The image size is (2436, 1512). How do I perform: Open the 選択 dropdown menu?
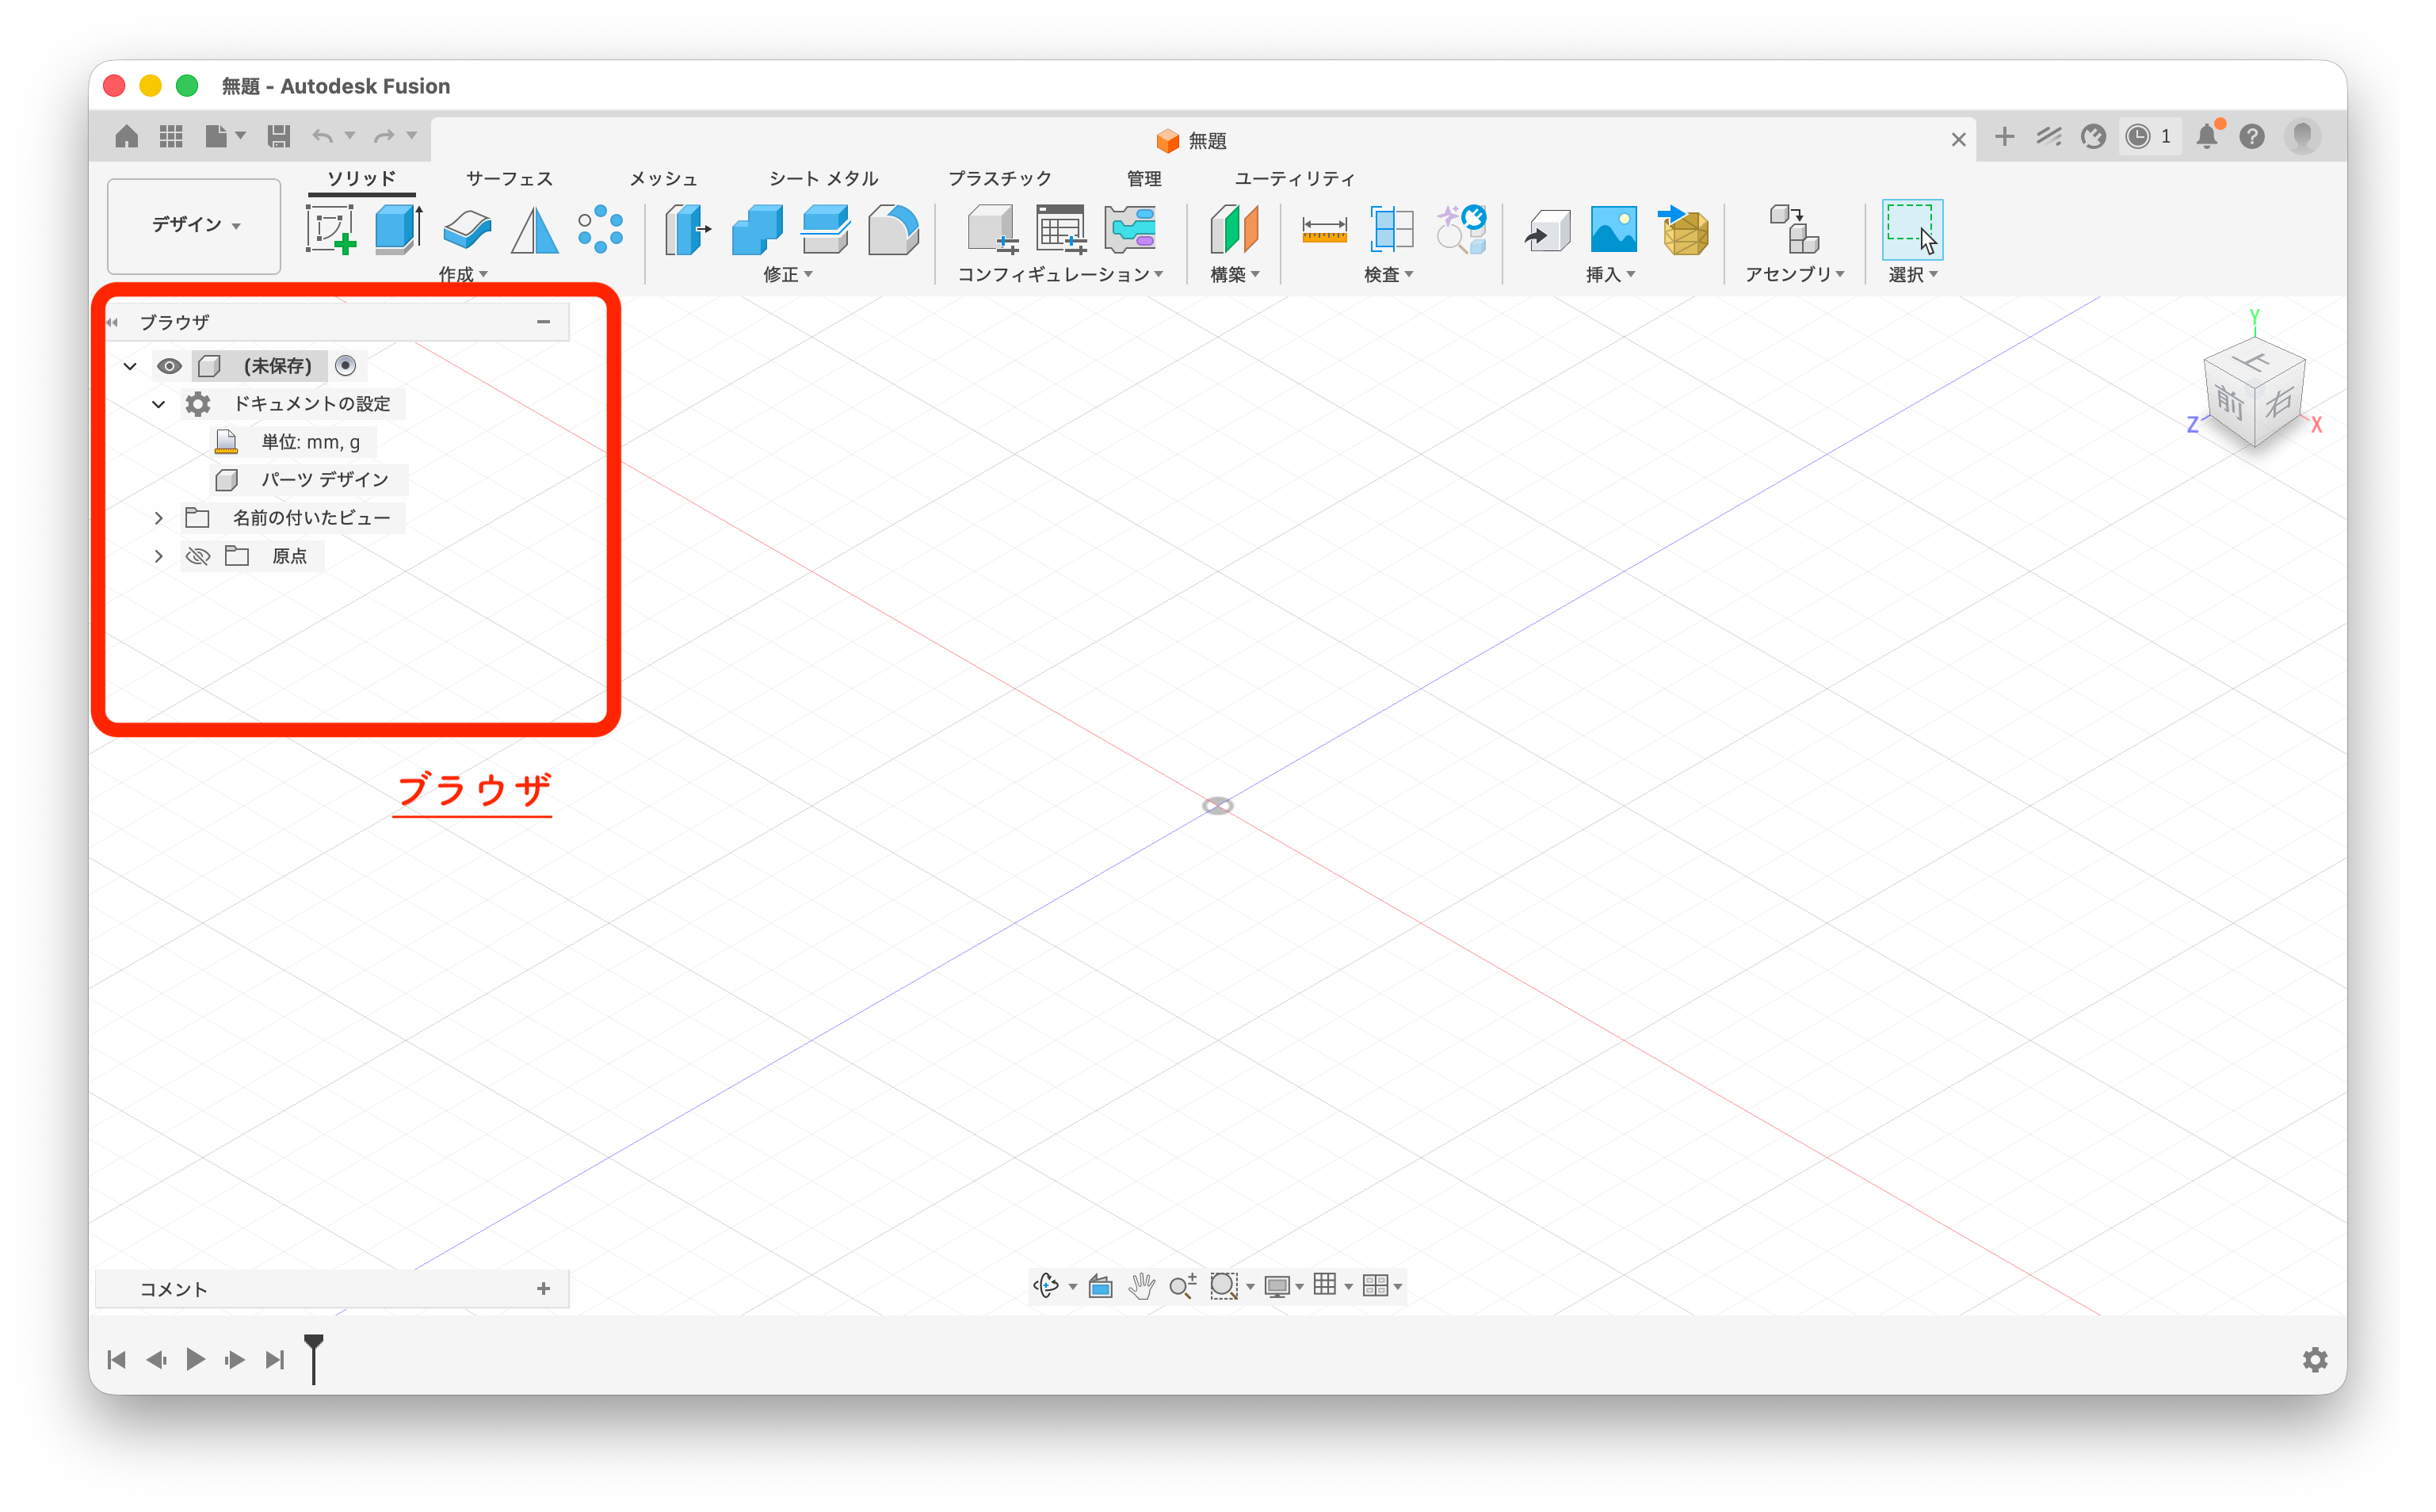[x=1912, y=274]
